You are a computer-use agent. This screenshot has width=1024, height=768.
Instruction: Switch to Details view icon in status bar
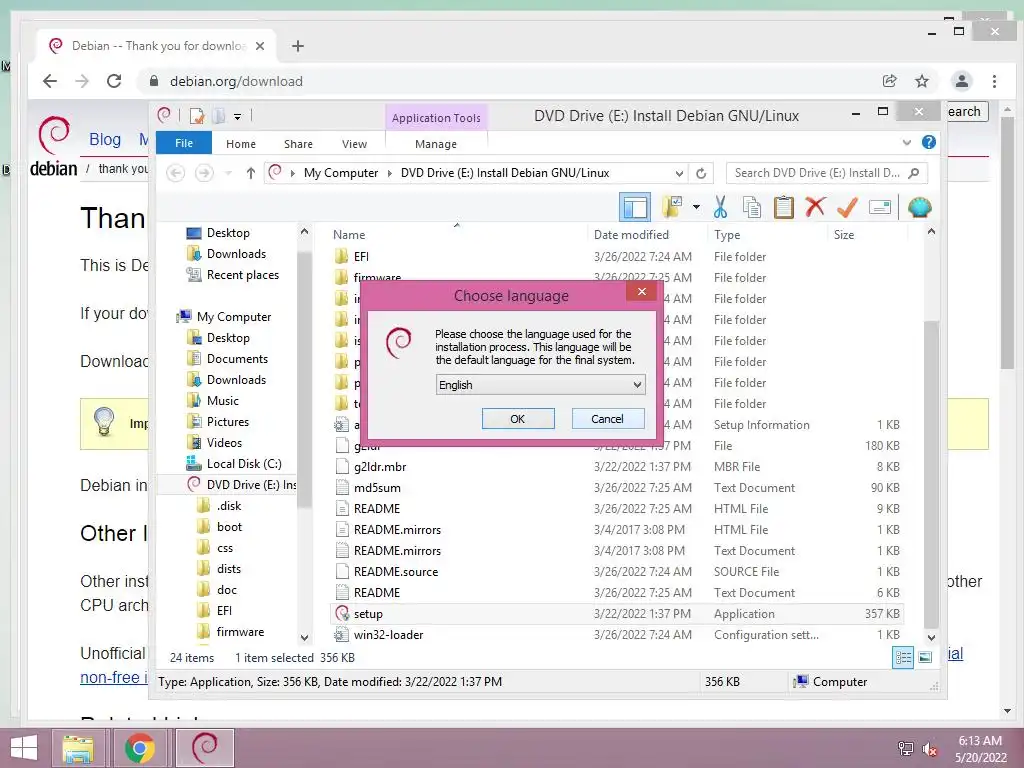[903, 658]
